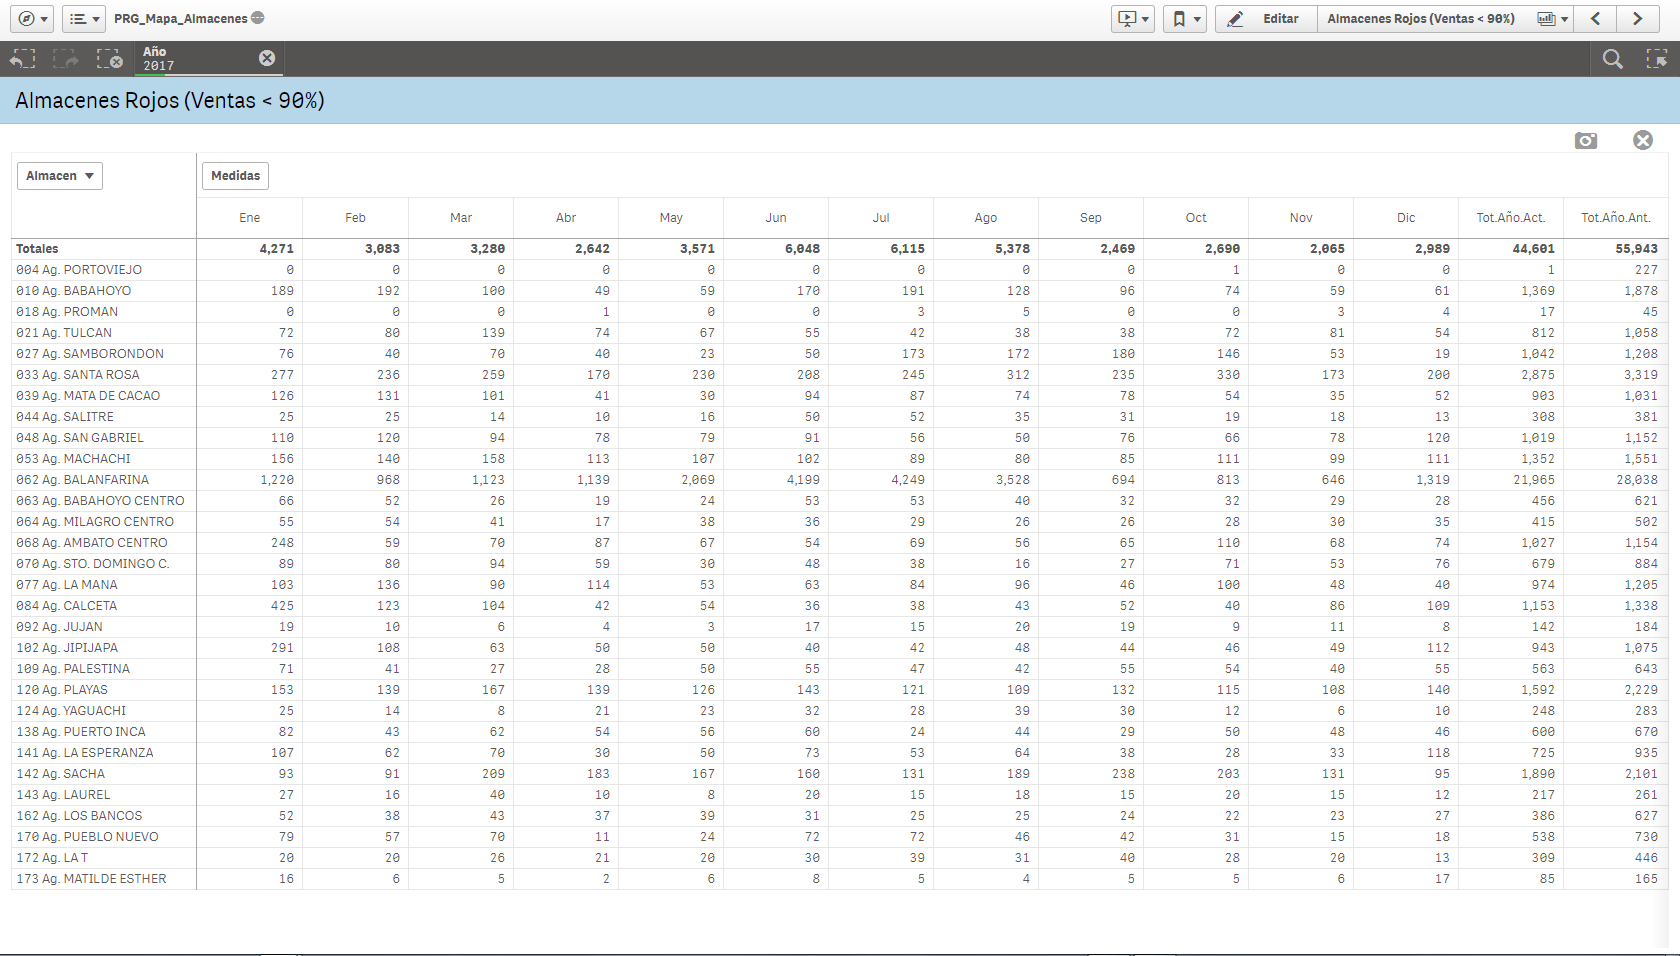Click the Tot.Año.Ant. column header

(1616, 218)
